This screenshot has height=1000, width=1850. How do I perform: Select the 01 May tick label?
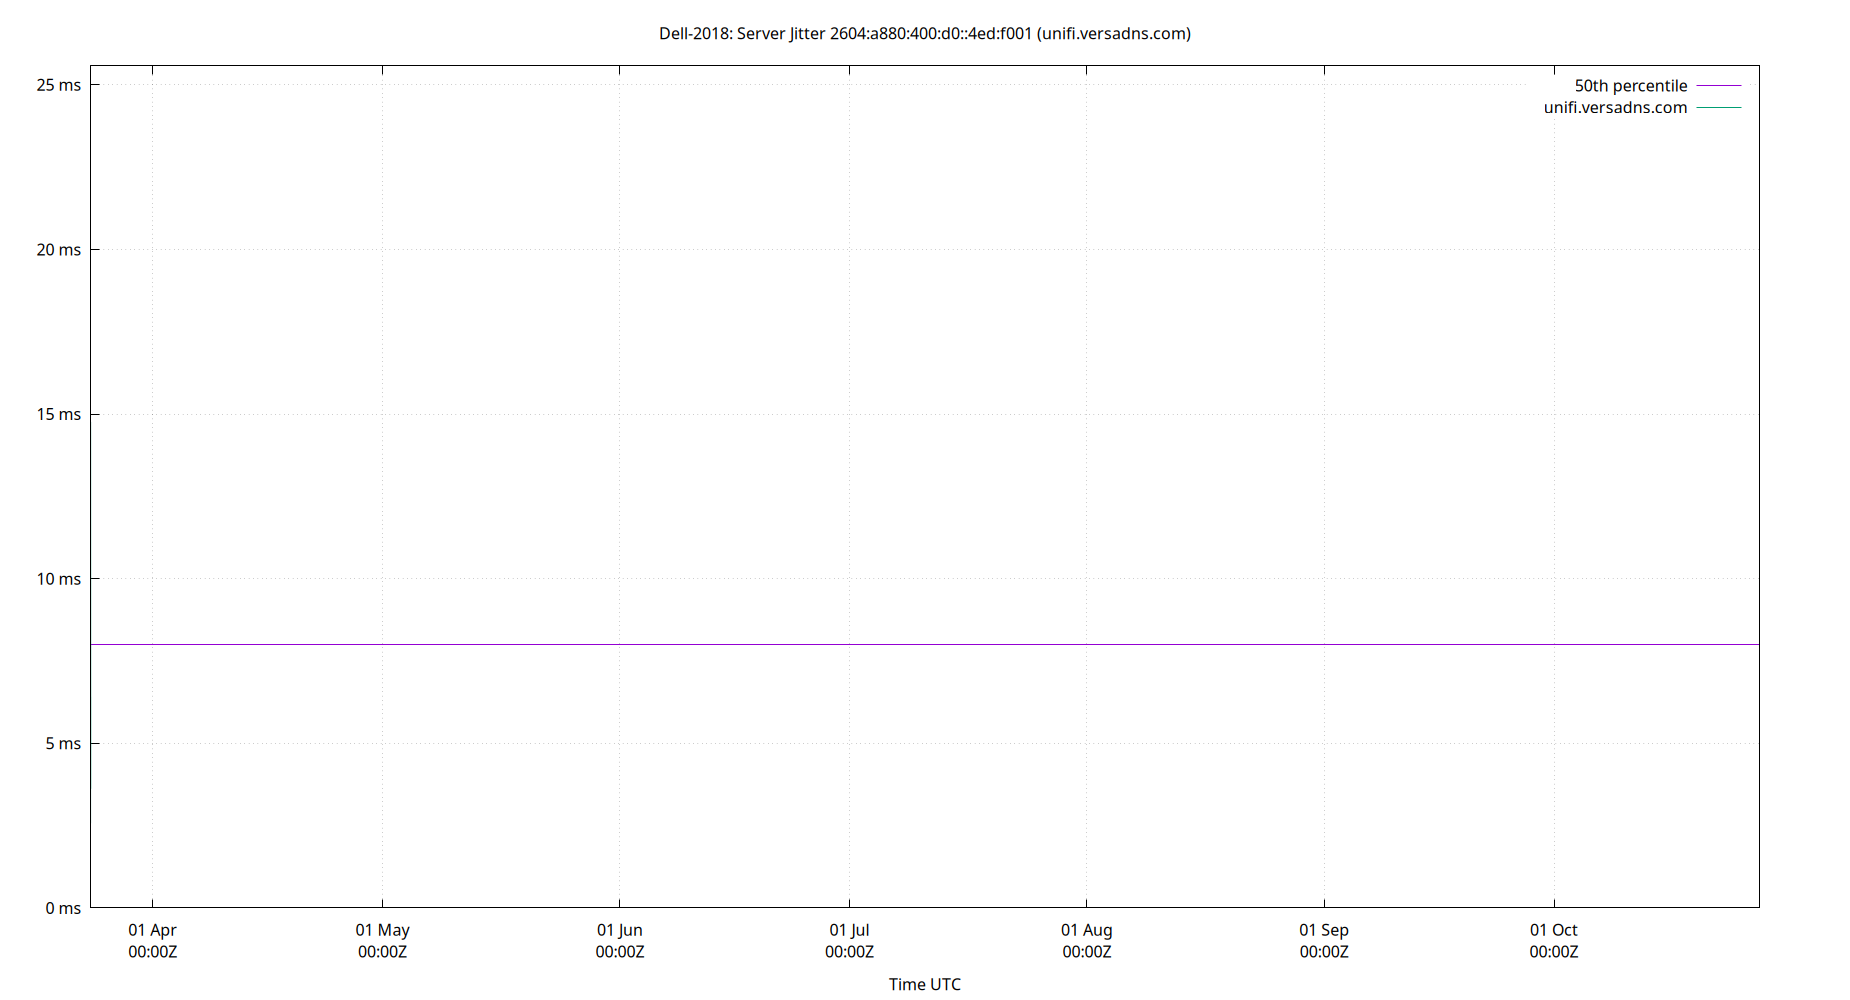384,930
